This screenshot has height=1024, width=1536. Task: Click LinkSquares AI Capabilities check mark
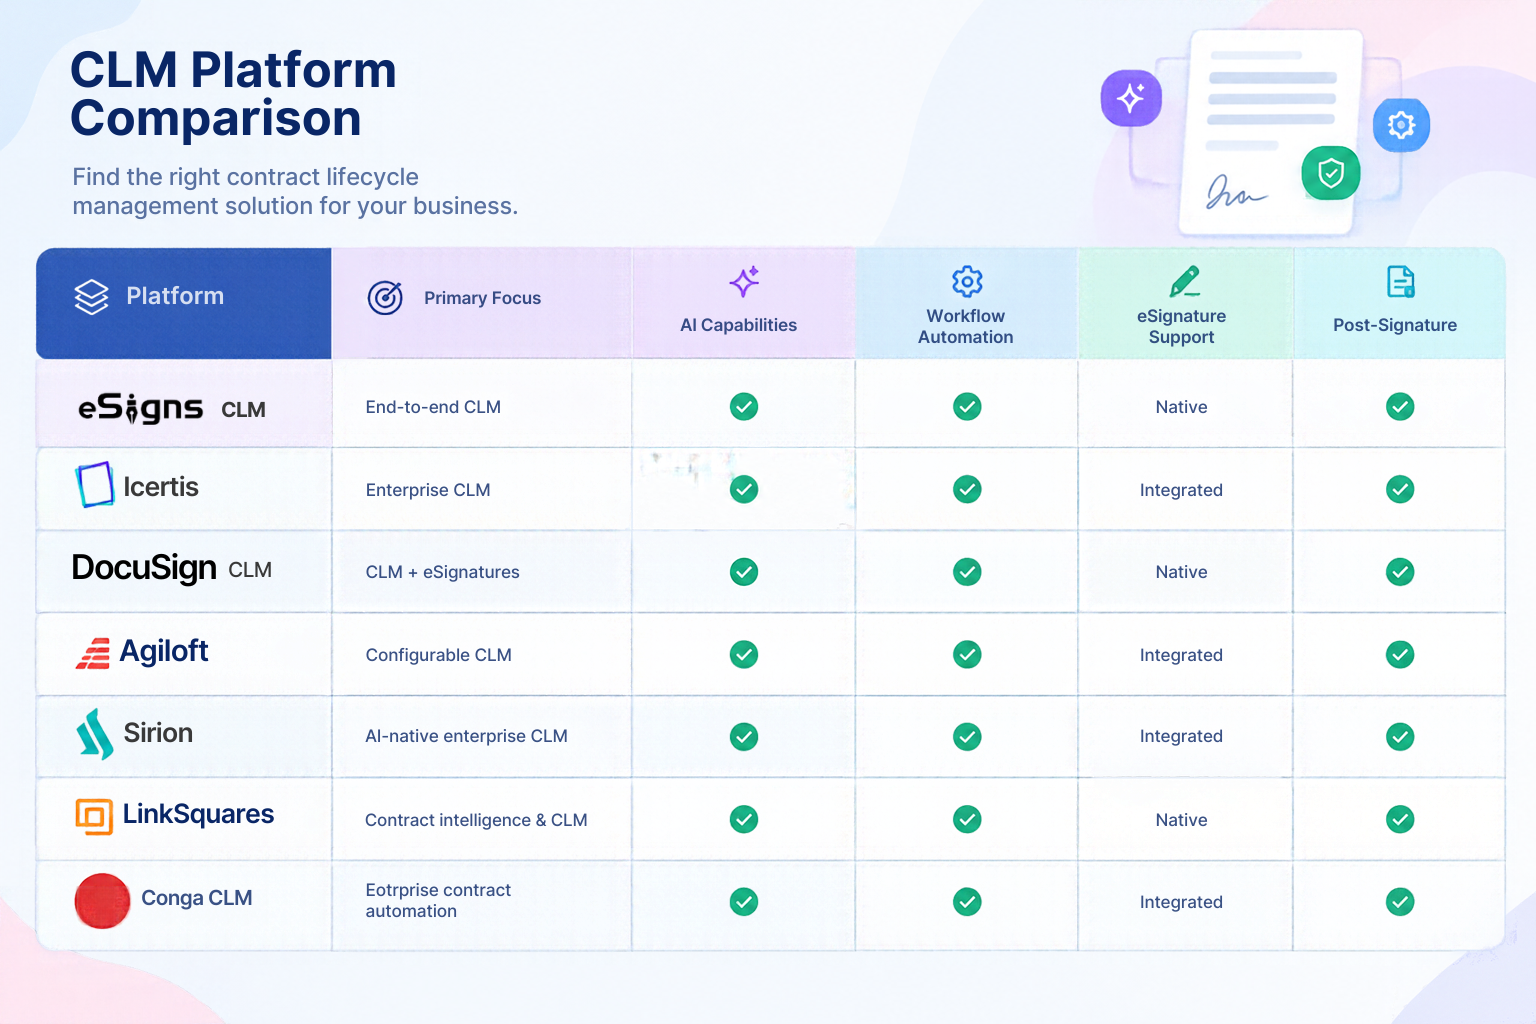(x=744, y=819)
